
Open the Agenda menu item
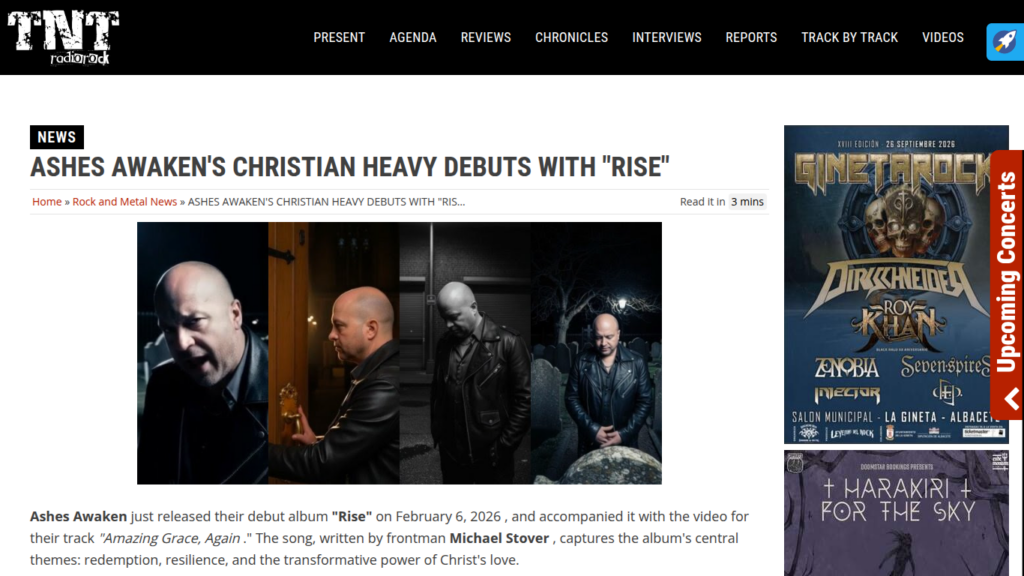click(x=413, y=38)
